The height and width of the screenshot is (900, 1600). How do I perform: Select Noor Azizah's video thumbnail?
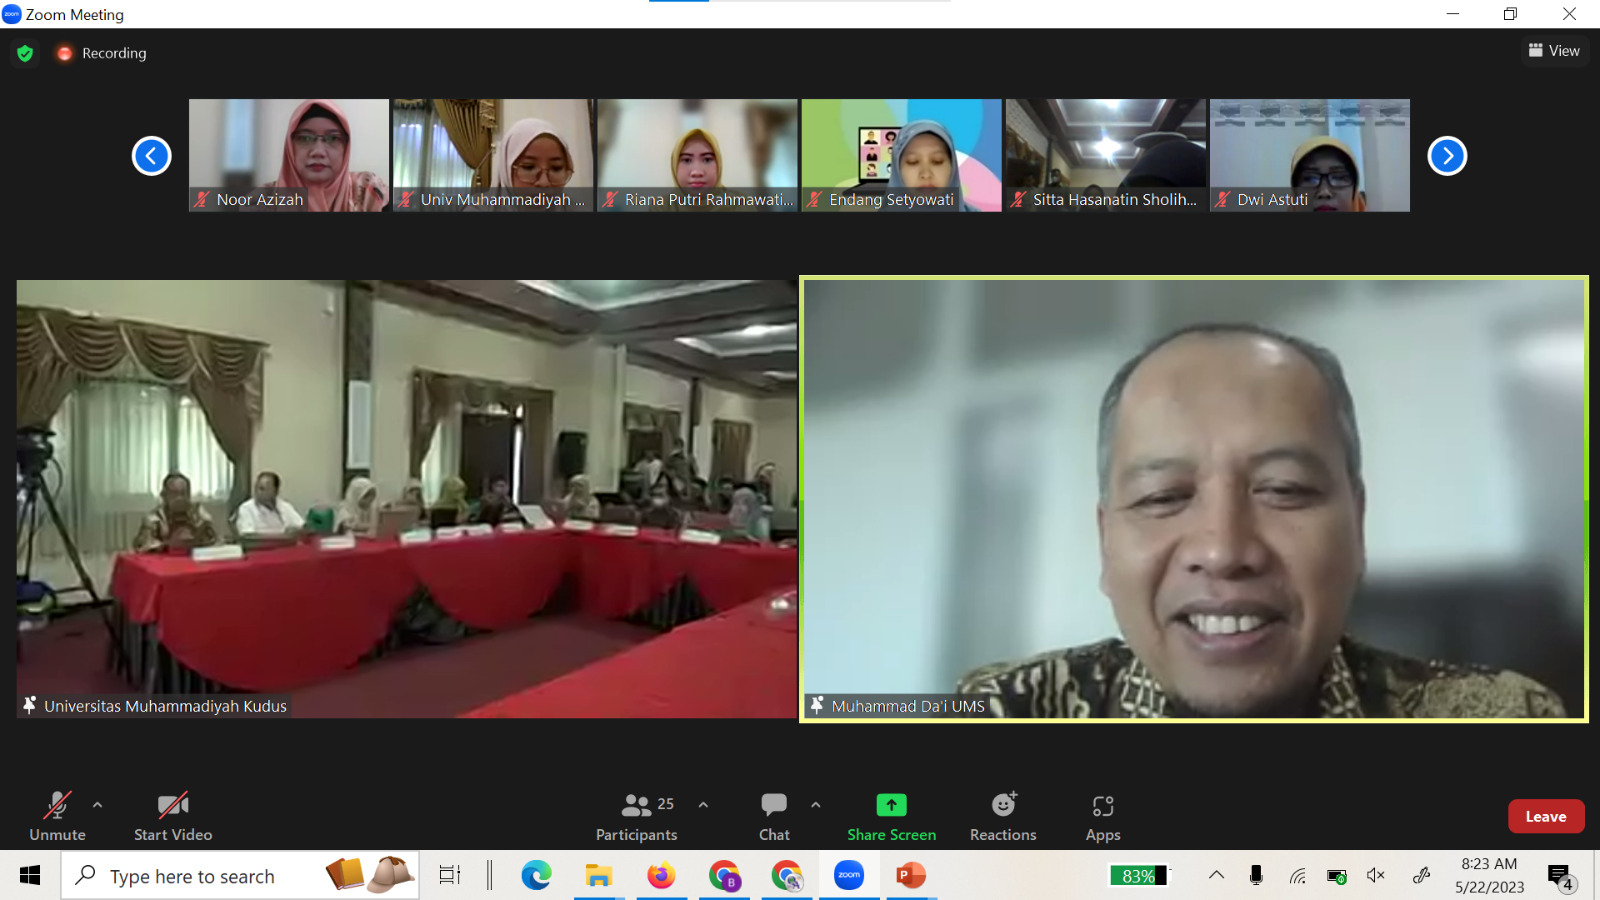point(289,155)
